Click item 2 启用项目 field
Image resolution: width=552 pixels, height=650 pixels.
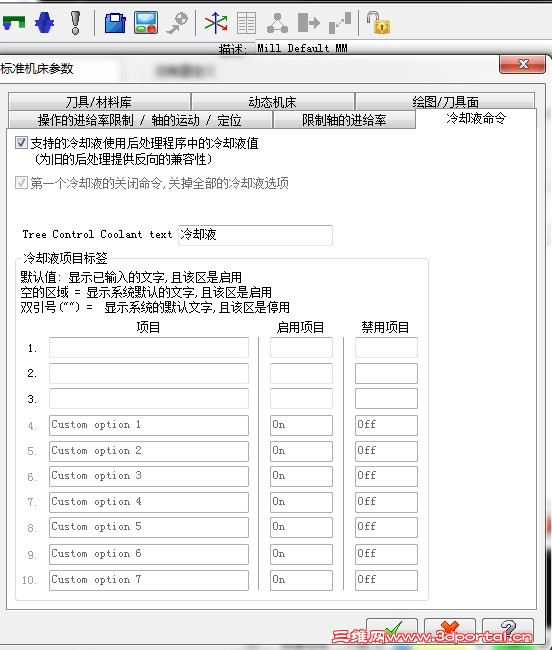pyautogui.click(x=301, y=373)
